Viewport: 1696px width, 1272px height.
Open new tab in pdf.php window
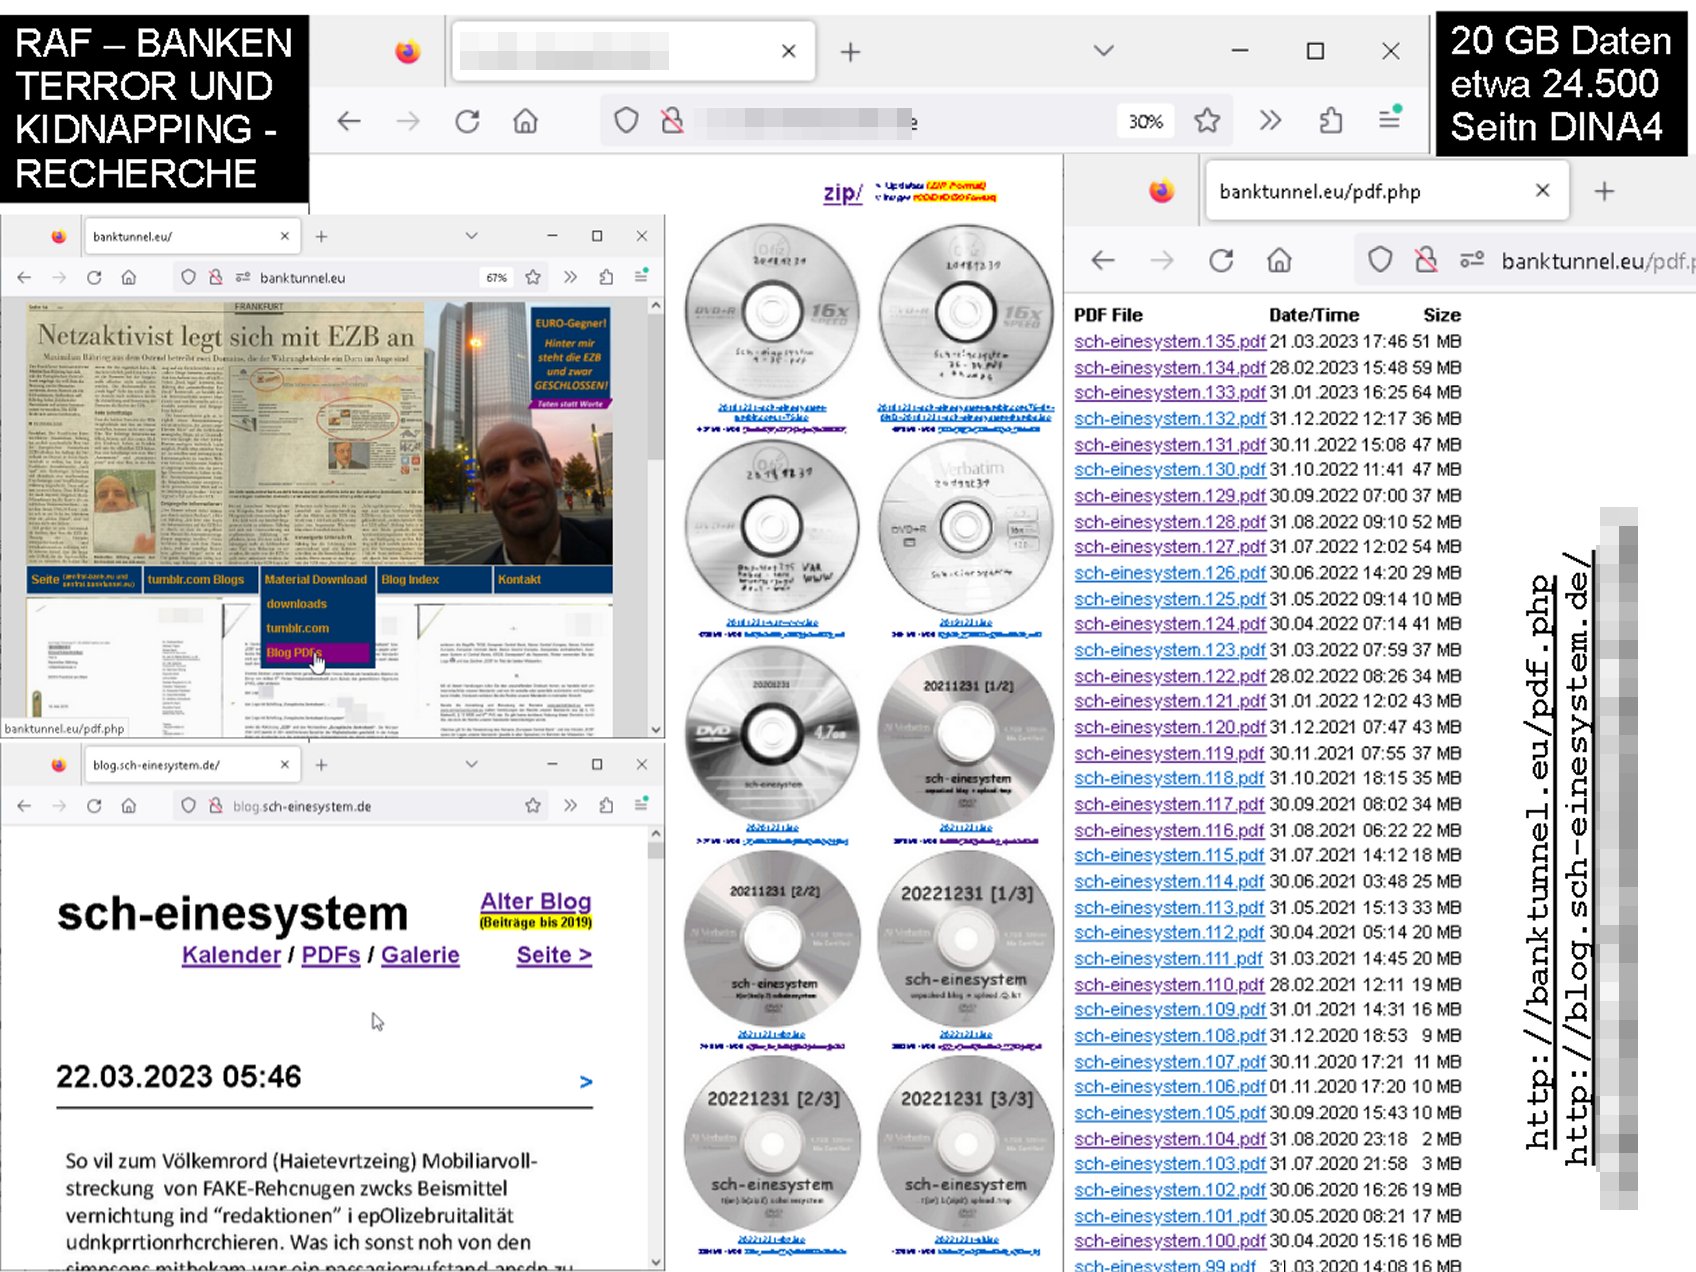(1604, 191)
